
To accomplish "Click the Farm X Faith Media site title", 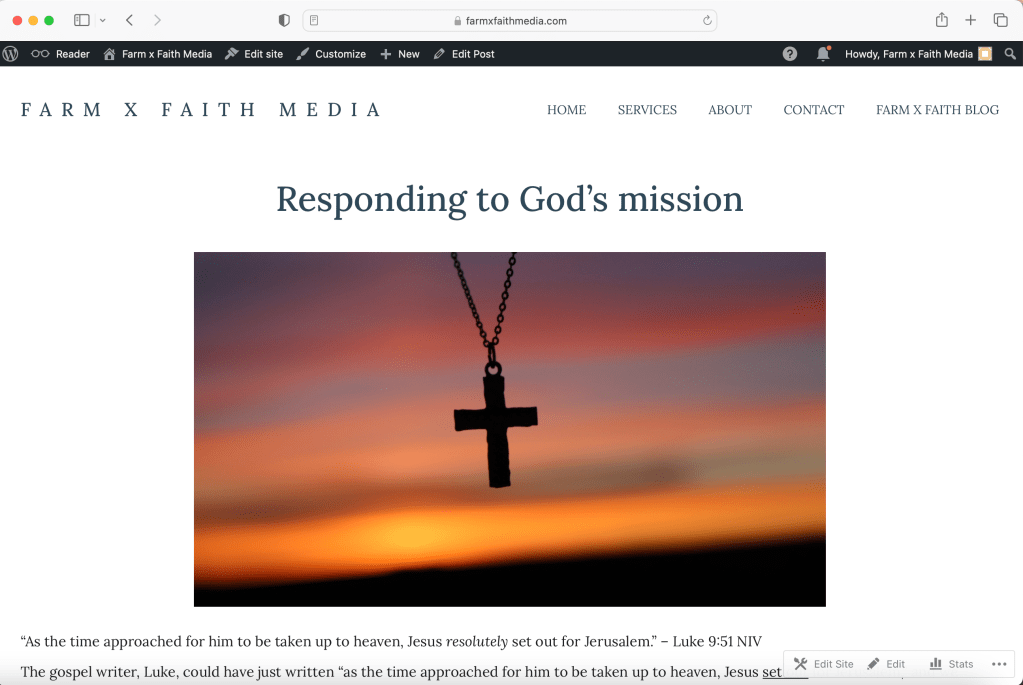I will pyautogui.click(x=201, y=110).
